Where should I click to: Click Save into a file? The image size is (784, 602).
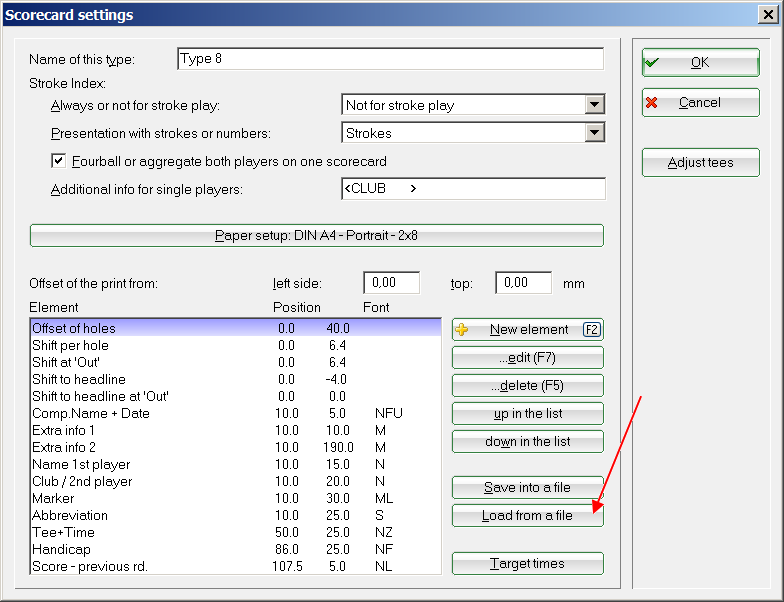click(527, 488)
